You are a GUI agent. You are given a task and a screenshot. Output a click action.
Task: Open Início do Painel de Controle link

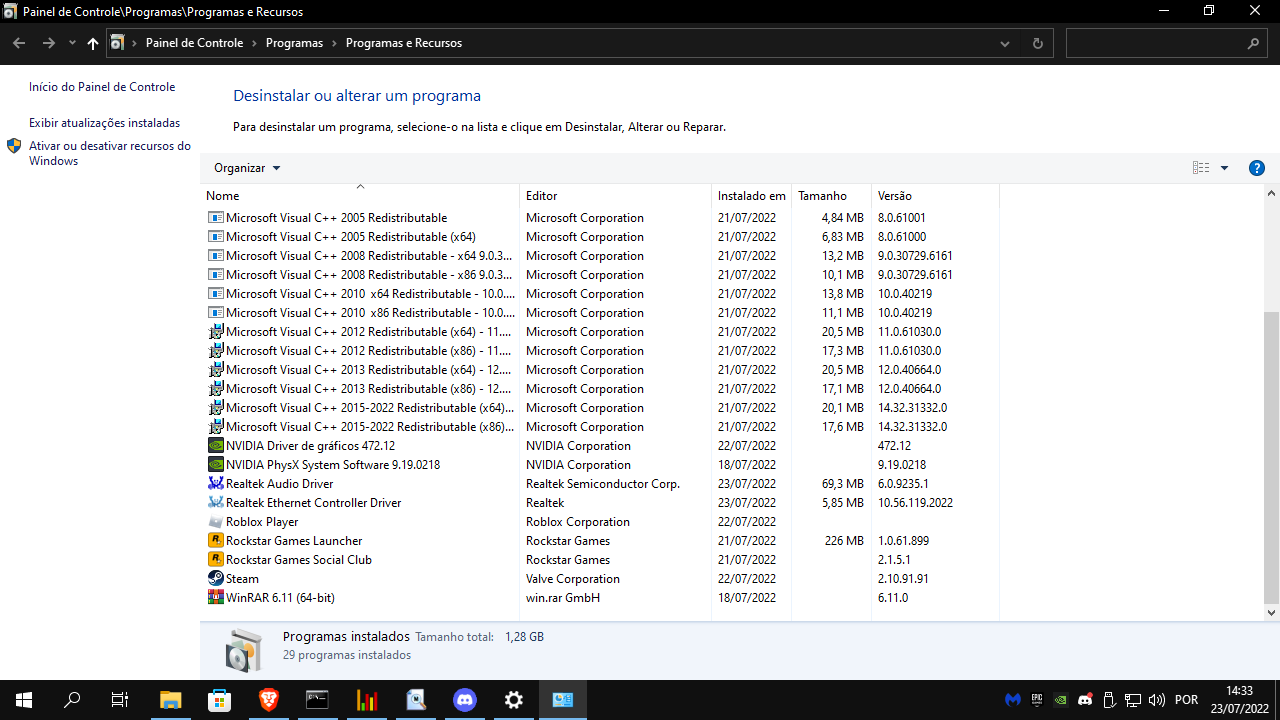[102, 87]
